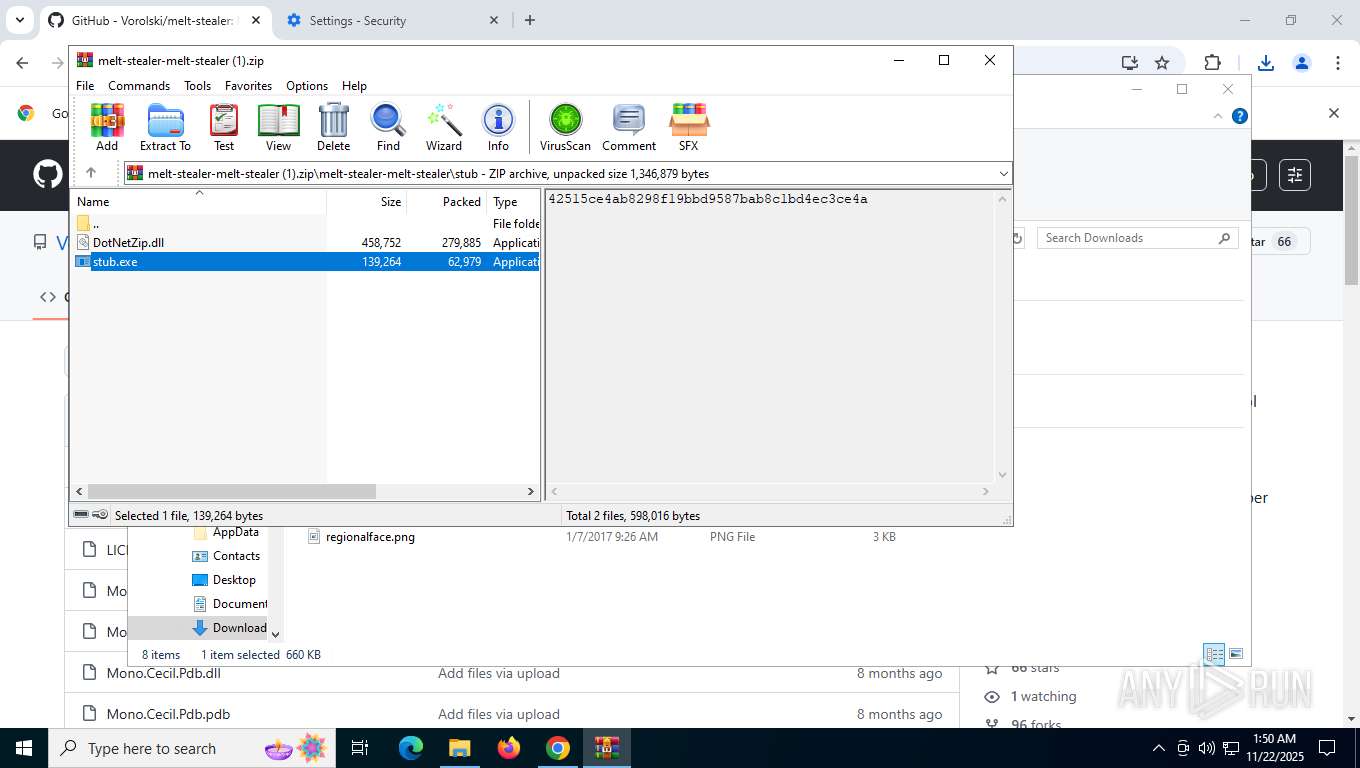Click the Add toolbar icon in WinRAR
1360x768 pixels.
click(x=107, y=127)
